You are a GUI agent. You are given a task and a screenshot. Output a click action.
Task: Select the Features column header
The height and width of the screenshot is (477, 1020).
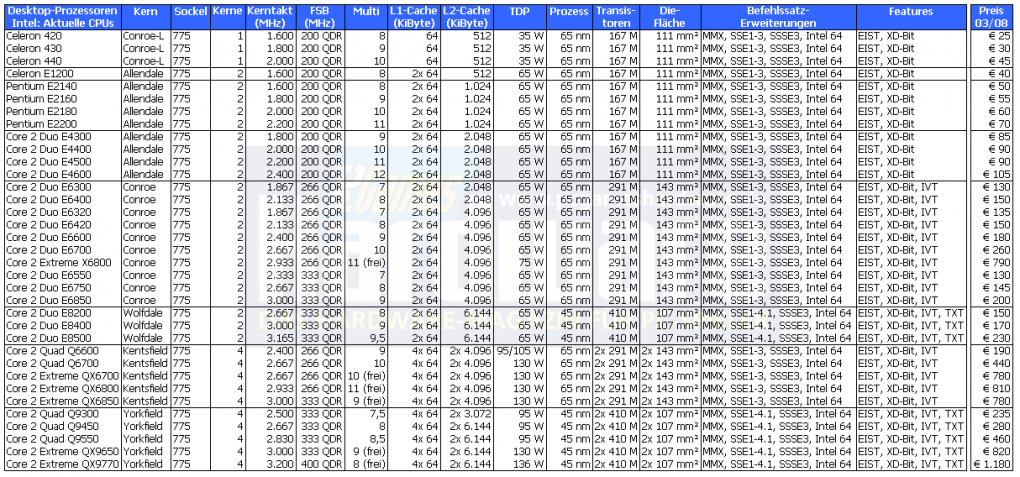click(911, 17)
